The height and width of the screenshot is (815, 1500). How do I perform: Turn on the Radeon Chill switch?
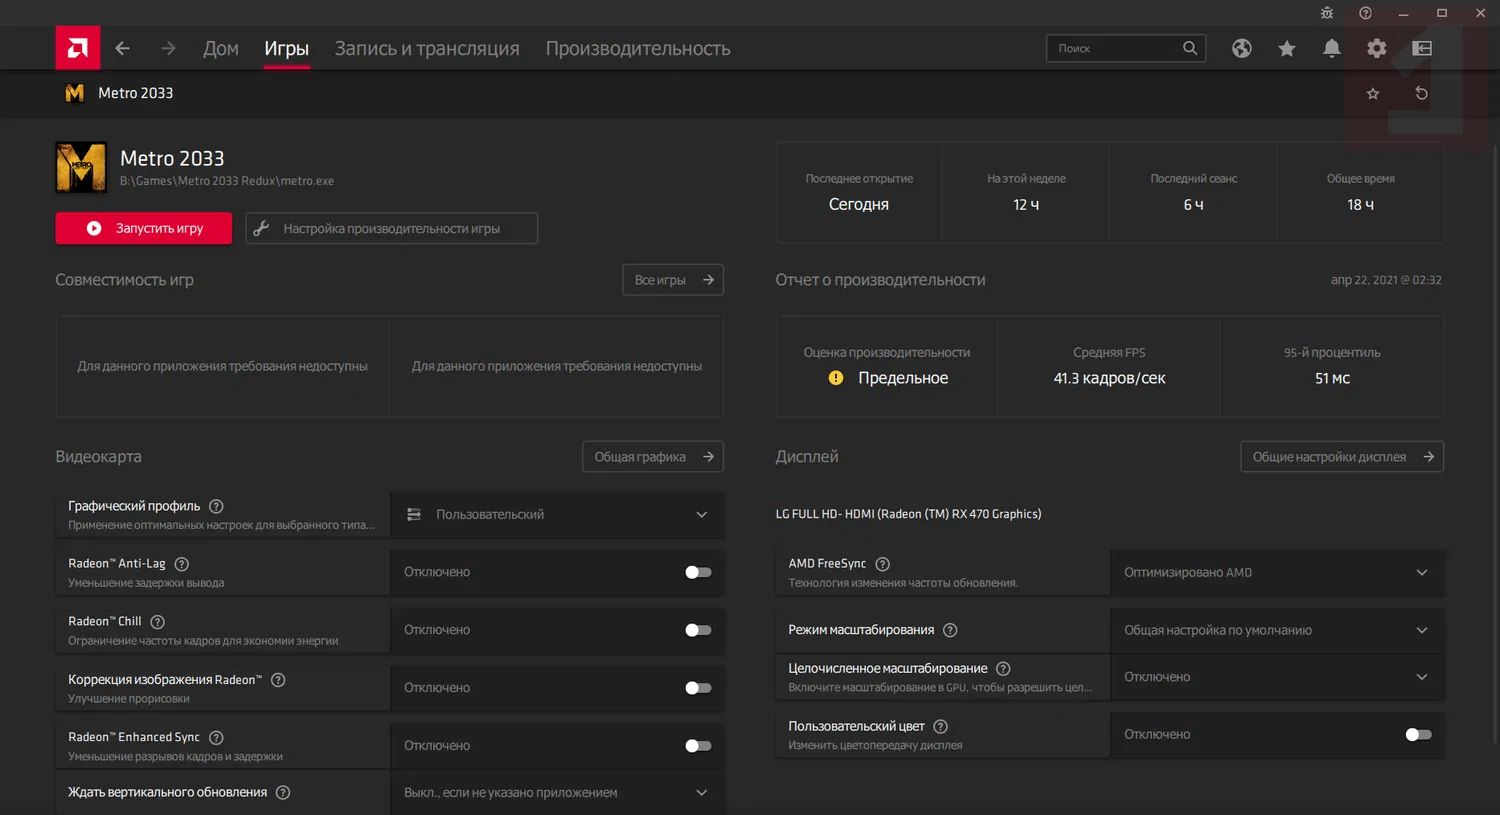[x=698, y=630]
